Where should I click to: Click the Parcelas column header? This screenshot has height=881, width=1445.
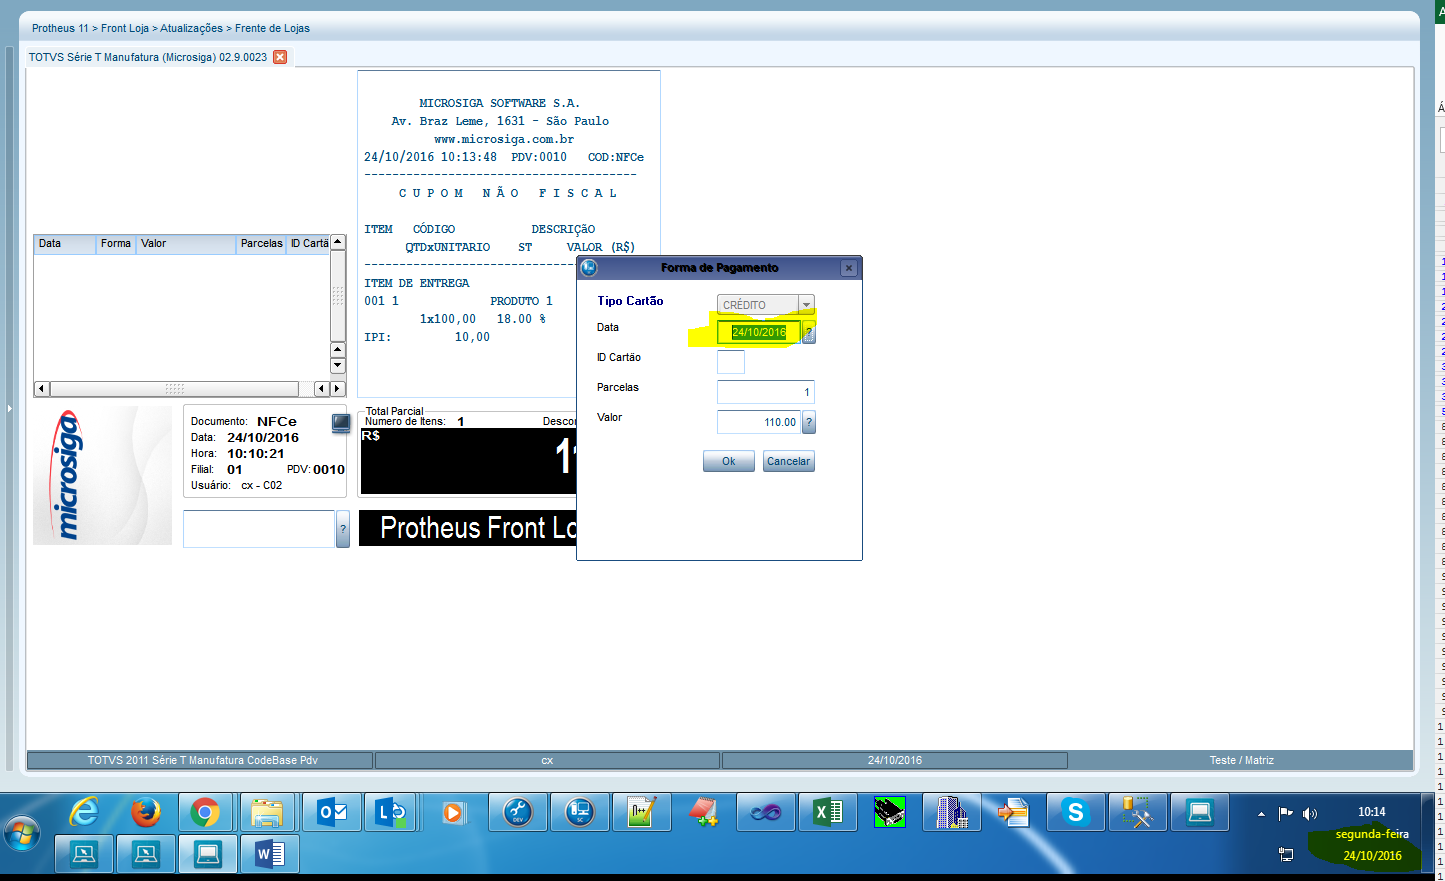pos(262,244)
